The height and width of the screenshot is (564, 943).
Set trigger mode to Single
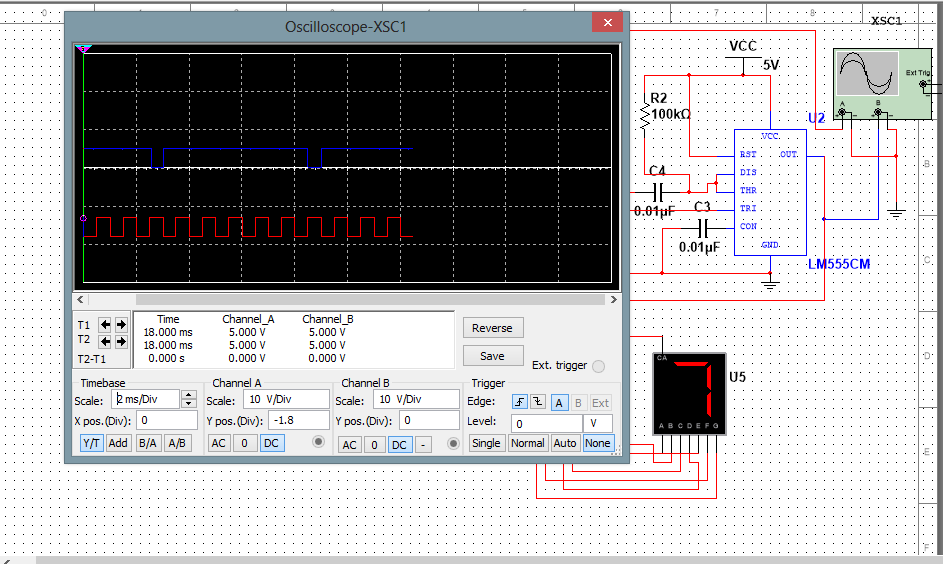point(486,443)
